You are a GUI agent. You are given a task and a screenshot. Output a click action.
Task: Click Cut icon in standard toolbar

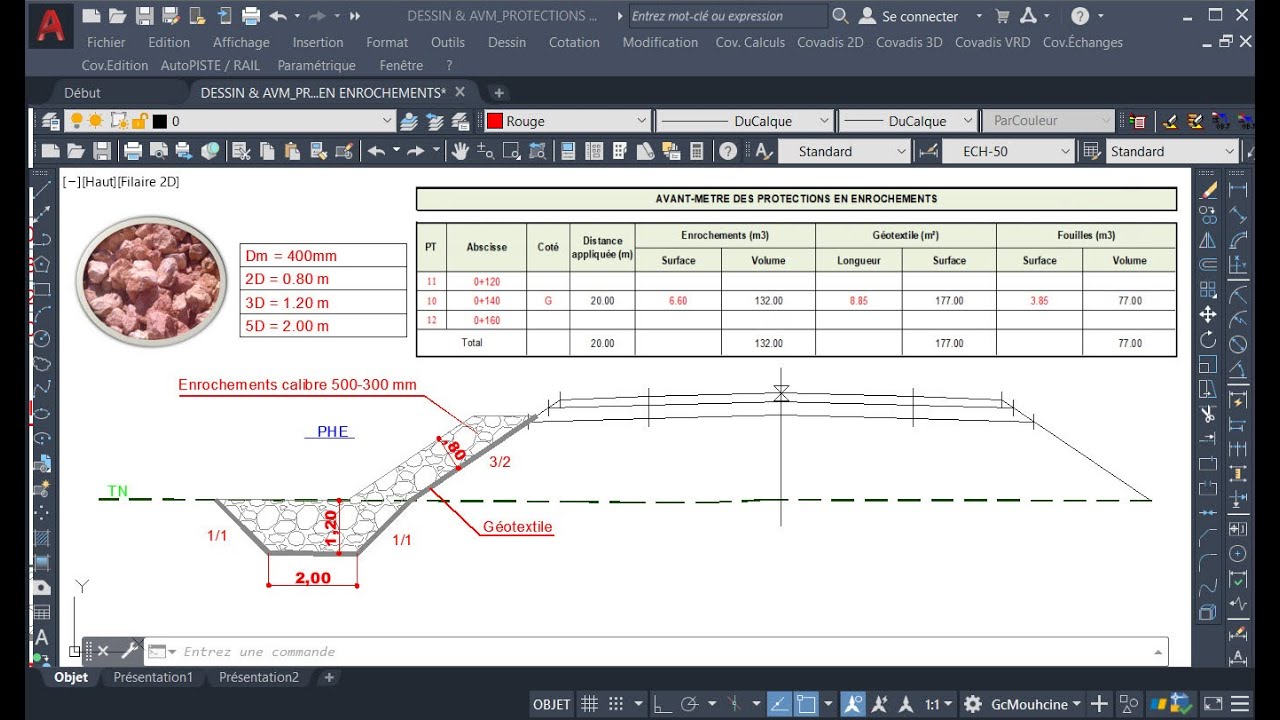pyautogui.click(x=241, y=151)
